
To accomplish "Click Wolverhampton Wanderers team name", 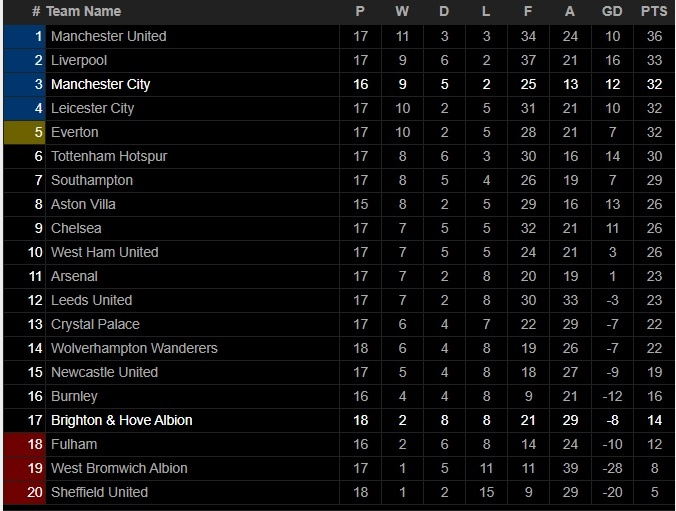I will [x=134, y=348].
